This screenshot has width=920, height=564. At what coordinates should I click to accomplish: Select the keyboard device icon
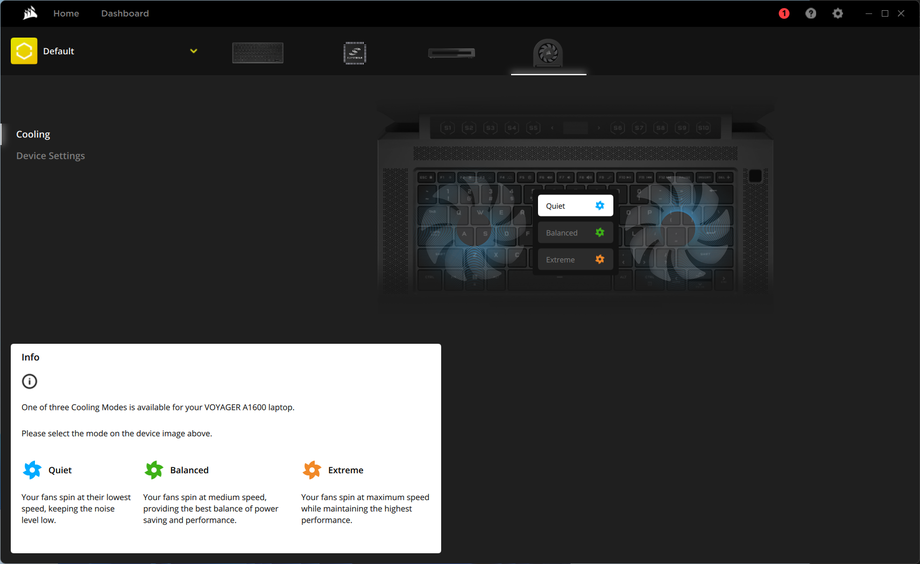(258, 52)
